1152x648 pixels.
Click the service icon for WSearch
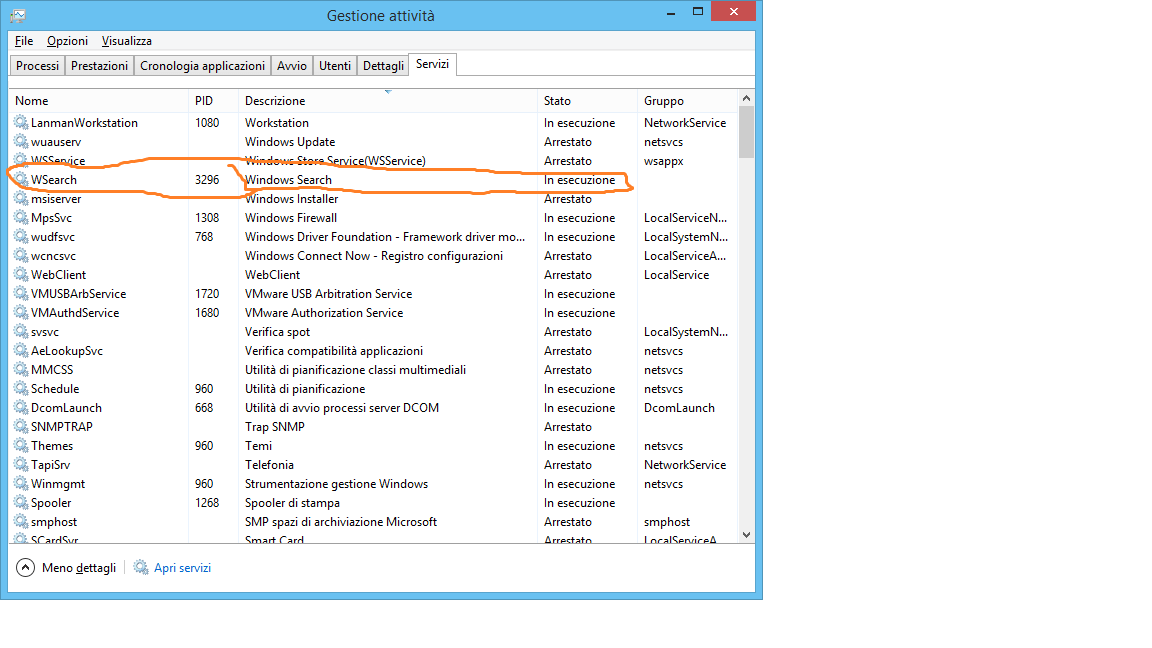point(21,179)
